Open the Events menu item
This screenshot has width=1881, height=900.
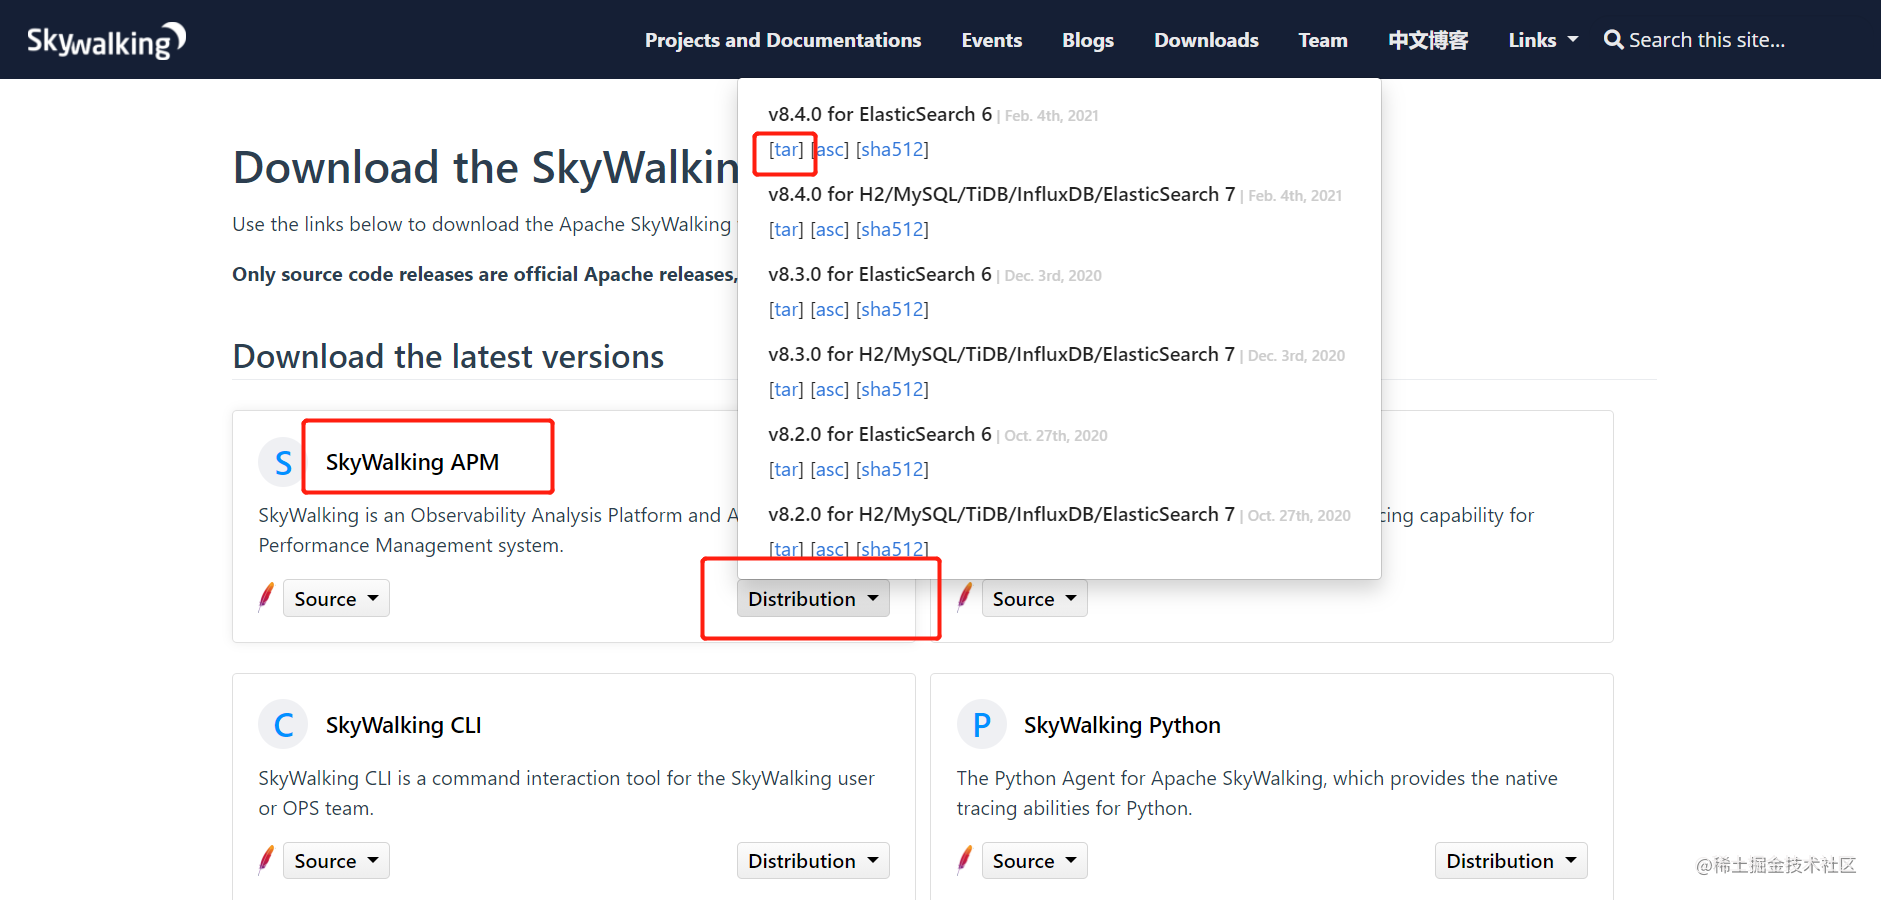[x=991, y=39]
